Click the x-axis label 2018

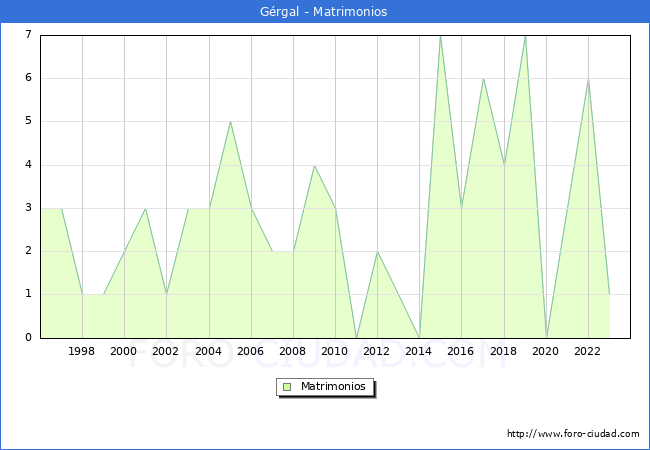(504, 351)
